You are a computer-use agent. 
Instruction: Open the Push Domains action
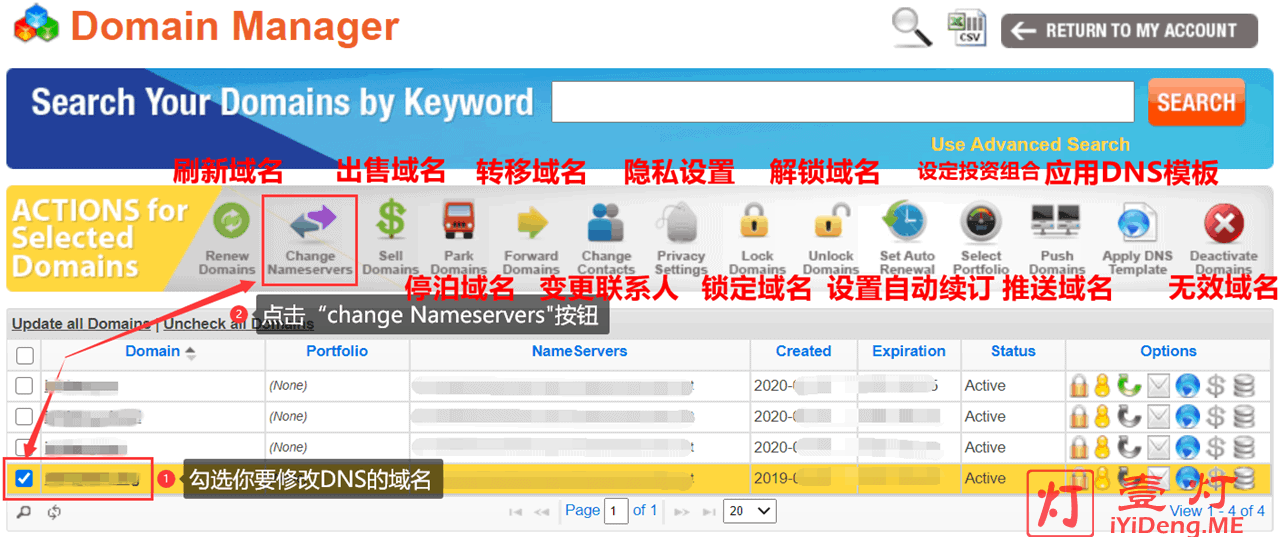(x=1056, y=221)
